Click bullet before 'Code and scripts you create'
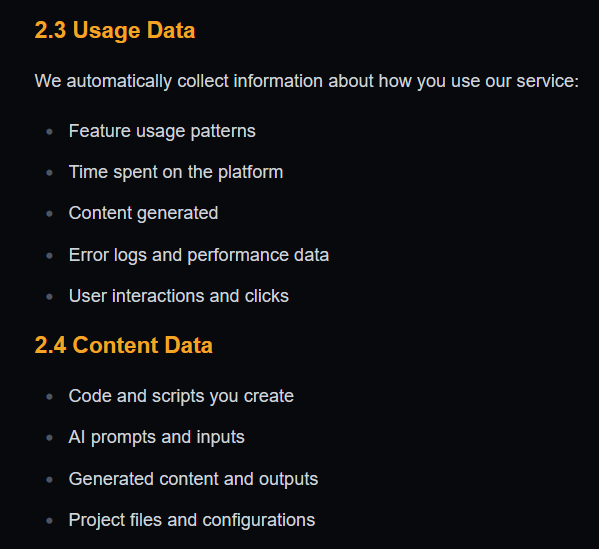Image resolution: width=599 pixels, height=549 pixels. click(x=49, y=397)
